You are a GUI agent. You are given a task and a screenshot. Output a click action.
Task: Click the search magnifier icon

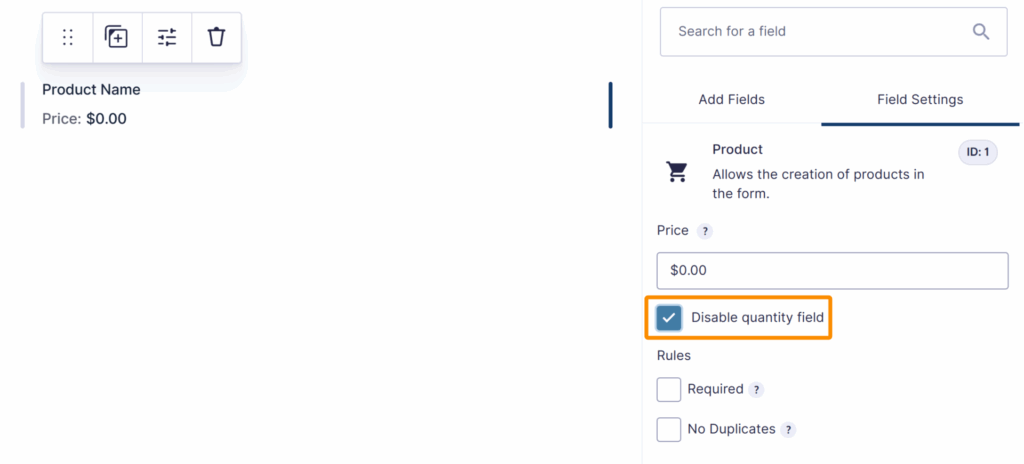(x=981, y=31)
